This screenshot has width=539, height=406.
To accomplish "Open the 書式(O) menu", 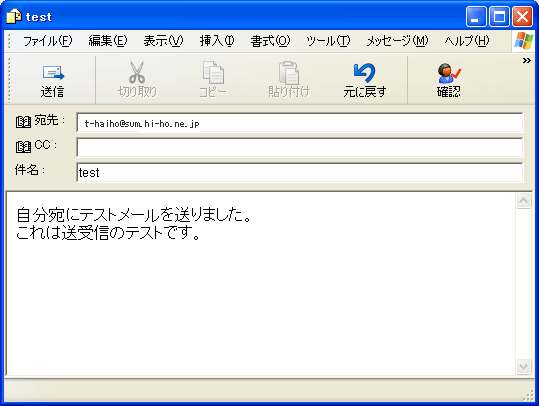I will [x=270, y=41].
